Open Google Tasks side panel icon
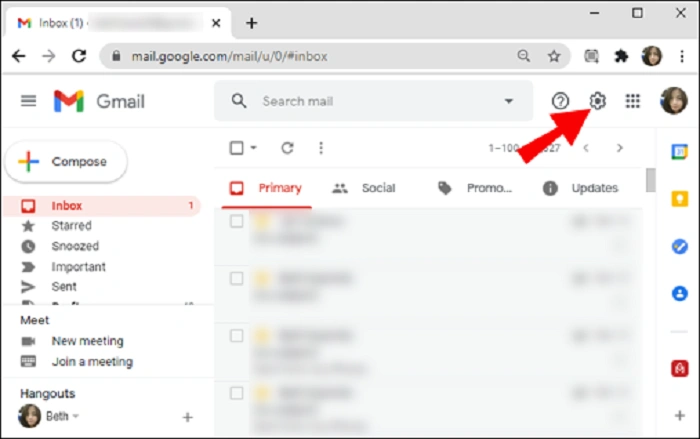The height and width of the screenshot is (439, 700). [679, 247]
